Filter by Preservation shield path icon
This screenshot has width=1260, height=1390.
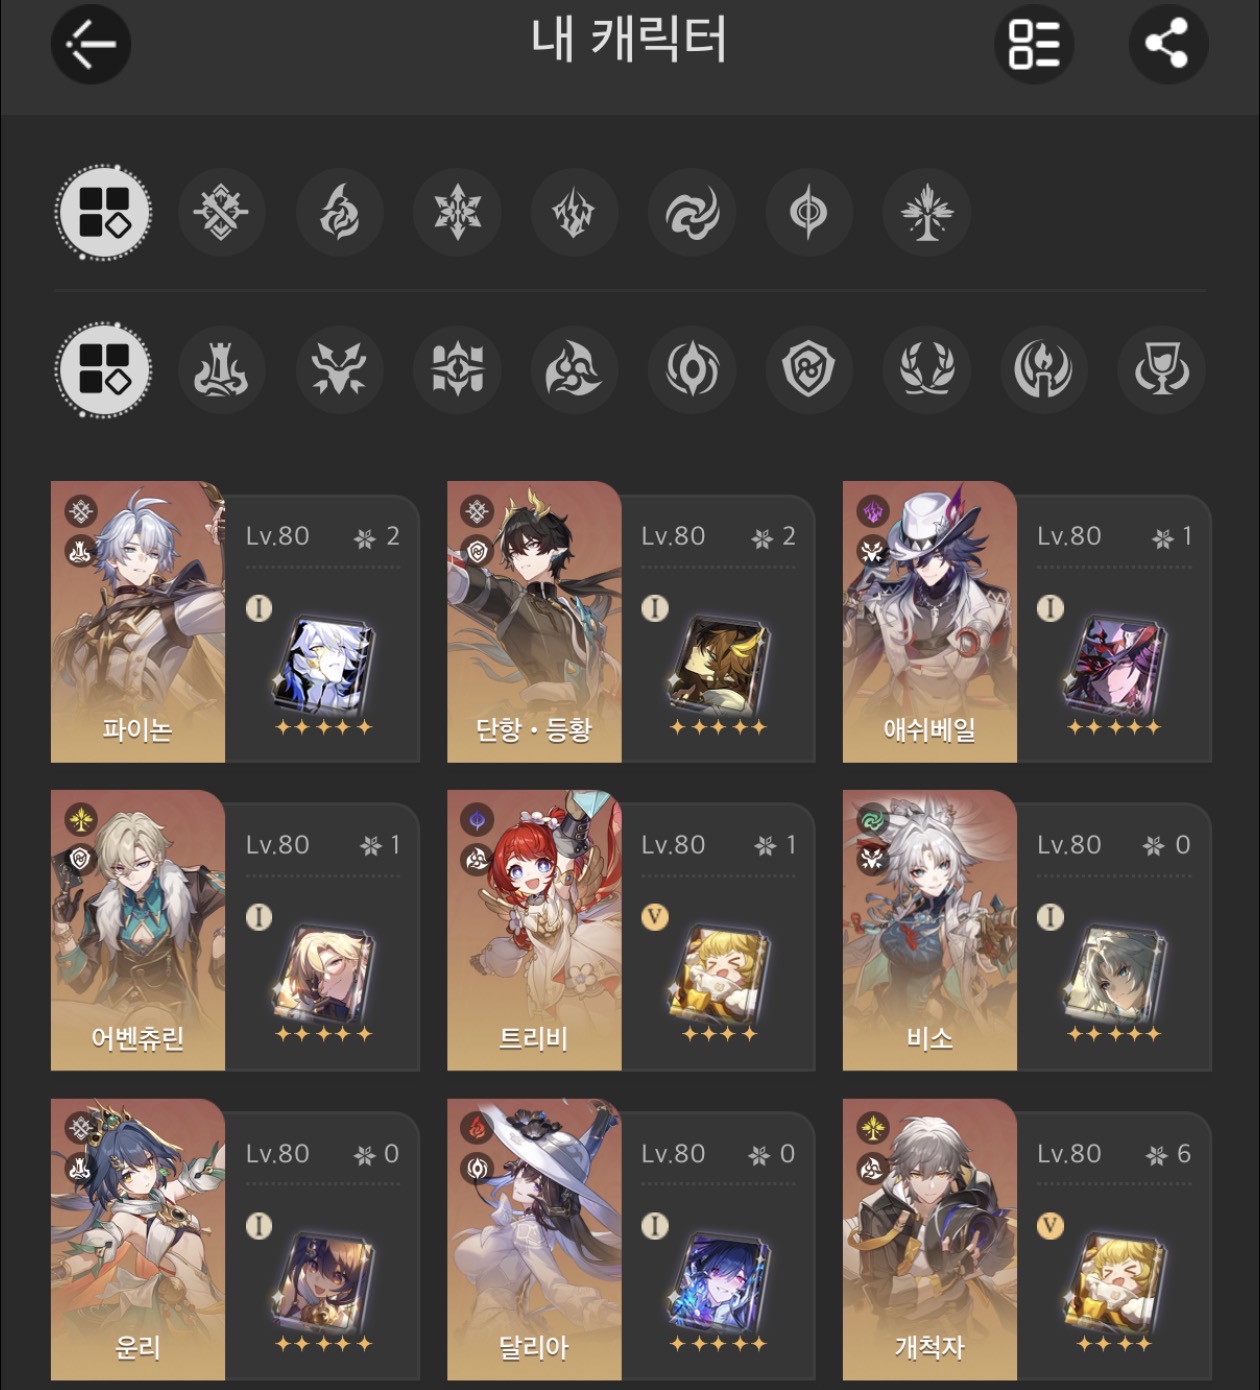[809, 369]
